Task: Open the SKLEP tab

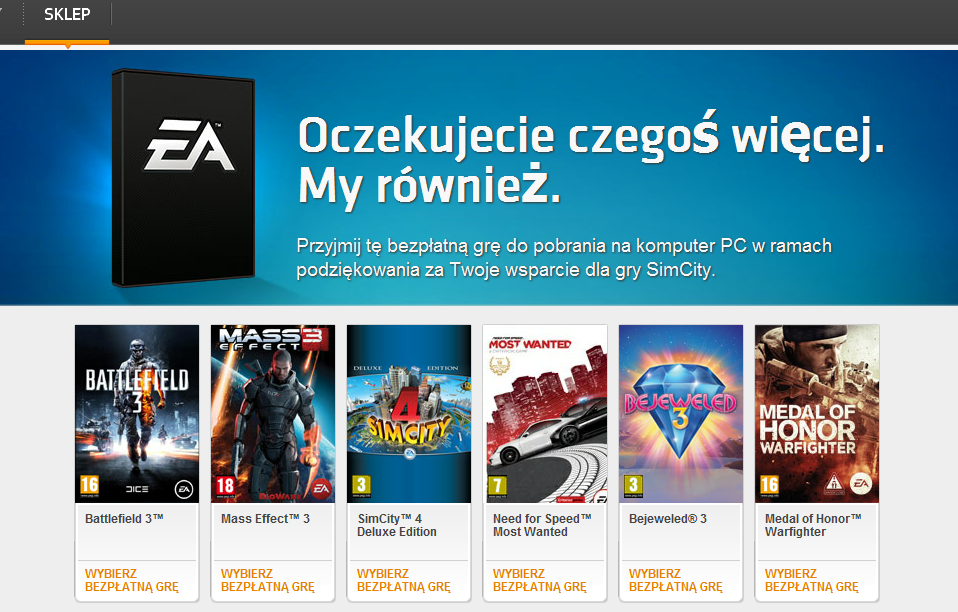Action: click(67, 14)
